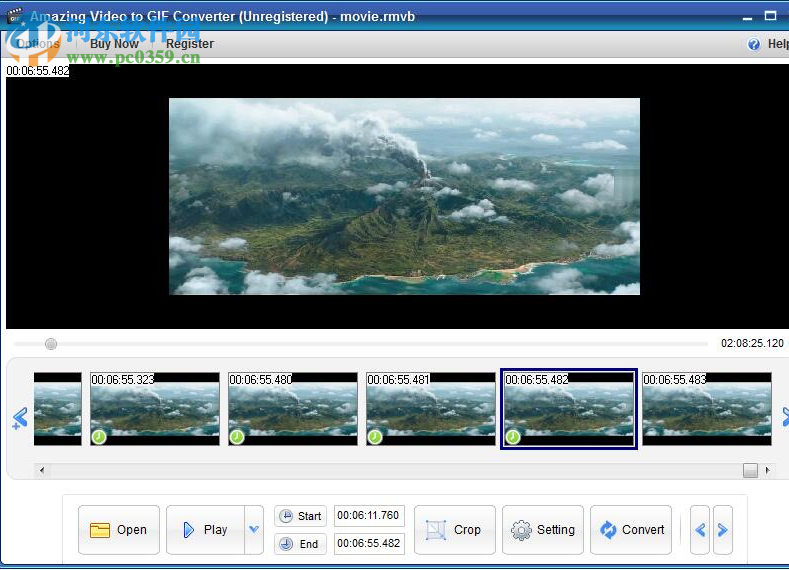This screenshot has width=789, height=570.
Task: Click the Start time field 00:06:11.760
Action: point(369,516)
